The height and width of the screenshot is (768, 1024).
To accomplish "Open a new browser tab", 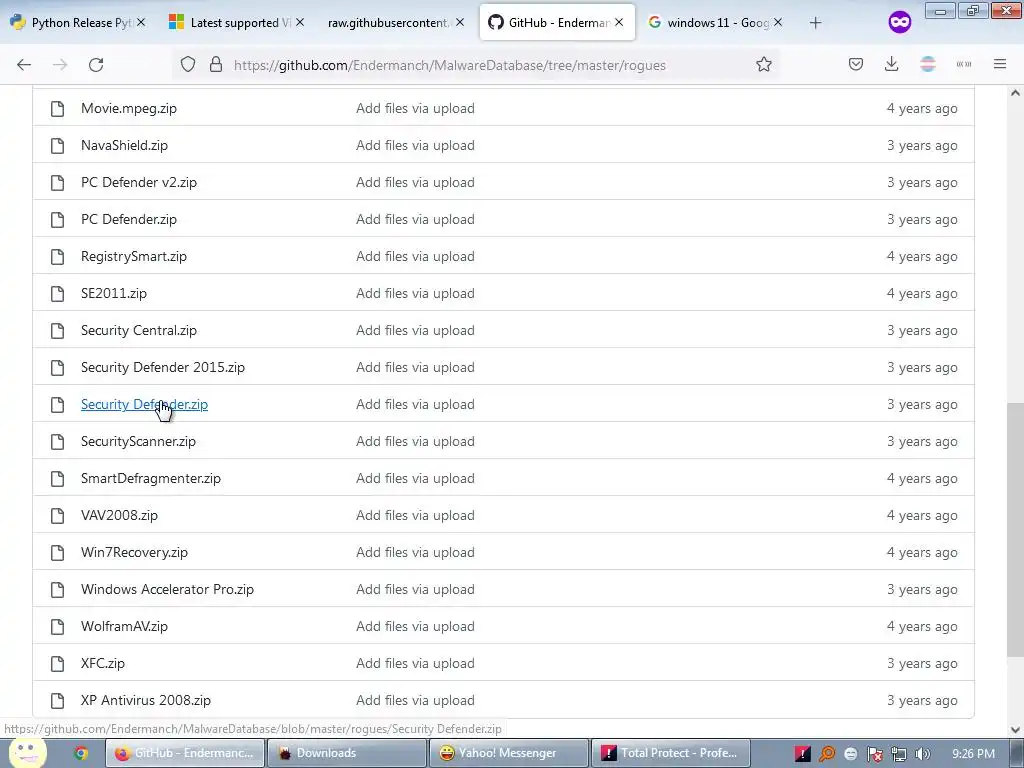I will 815,23.
